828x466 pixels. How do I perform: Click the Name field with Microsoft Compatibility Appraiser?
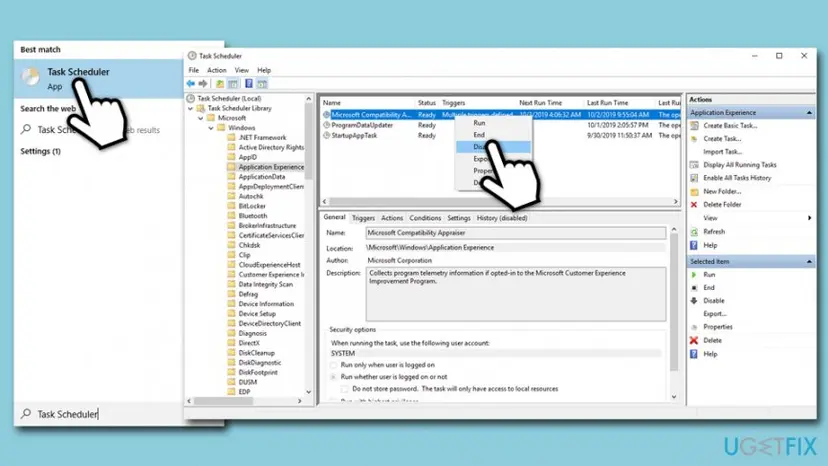515,232
